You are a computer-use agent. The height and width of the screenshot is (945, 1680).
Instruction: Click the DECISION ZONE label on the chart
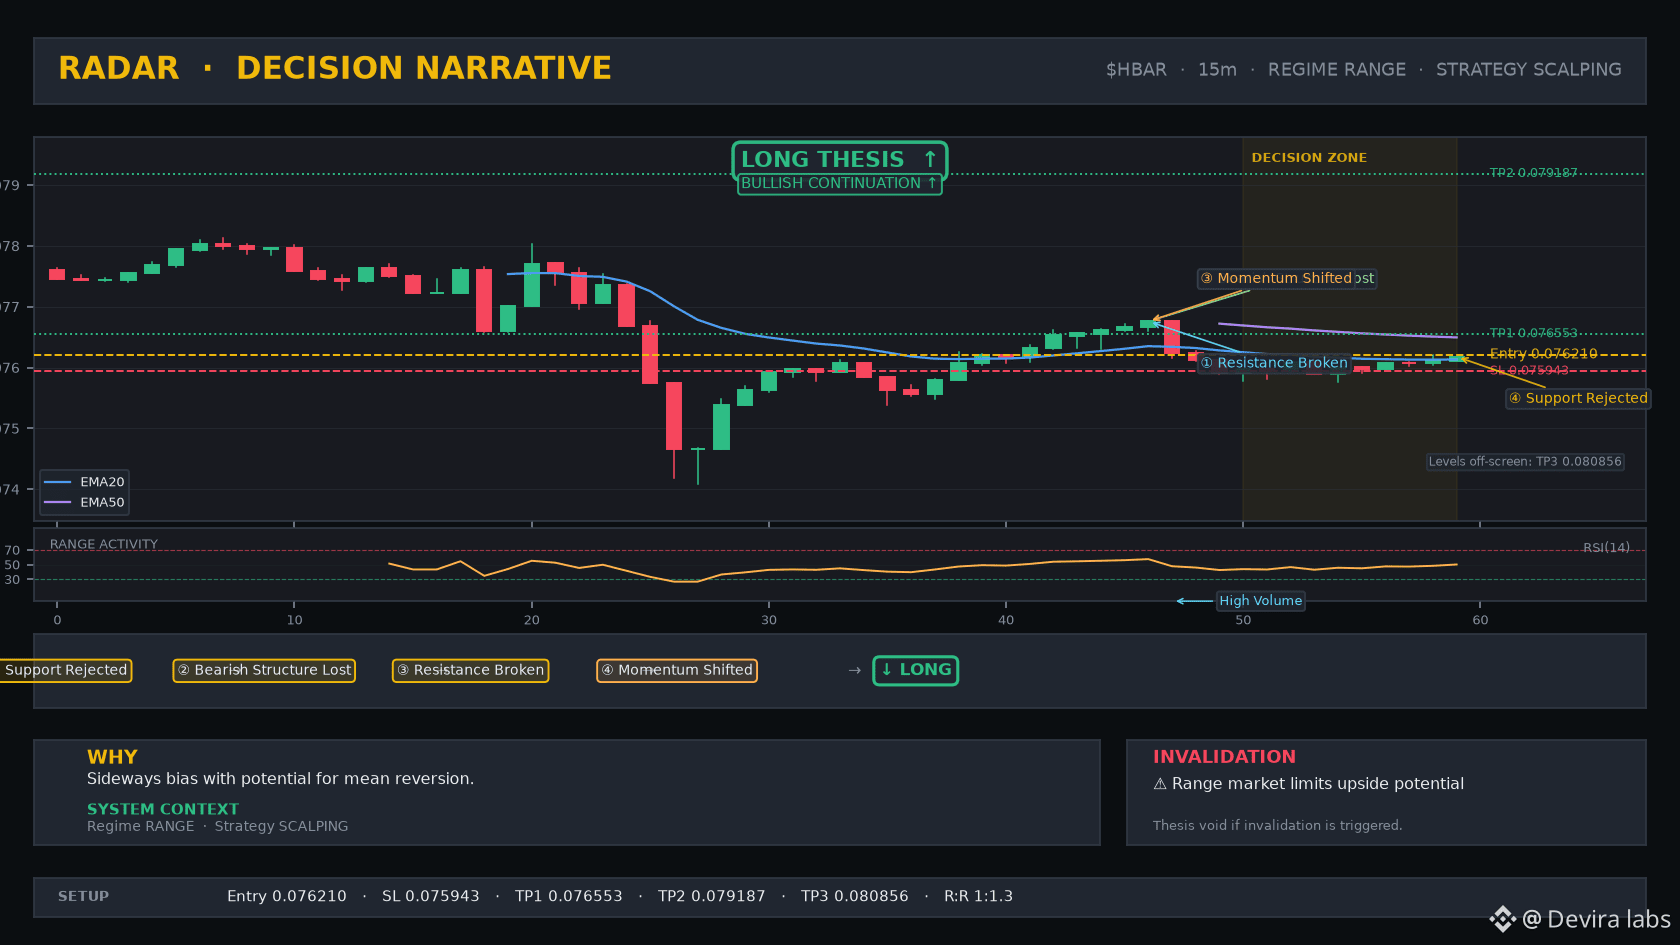[1309, 158]
